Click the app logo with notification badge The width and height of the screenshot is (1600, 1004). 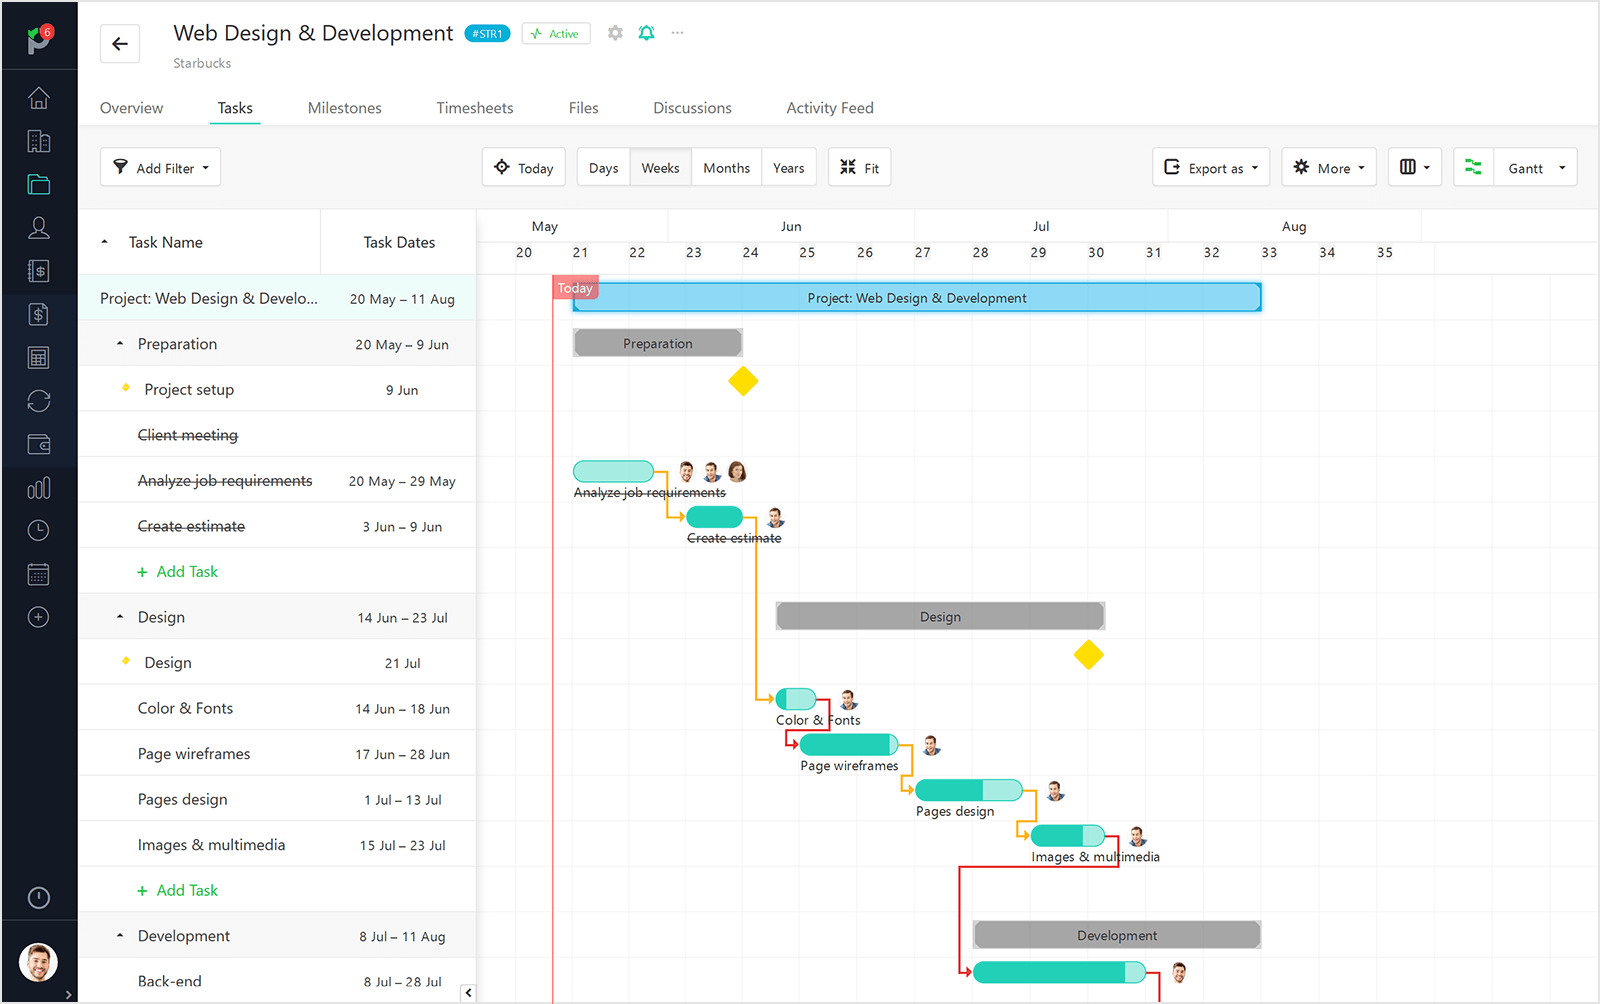coord(39,41)
